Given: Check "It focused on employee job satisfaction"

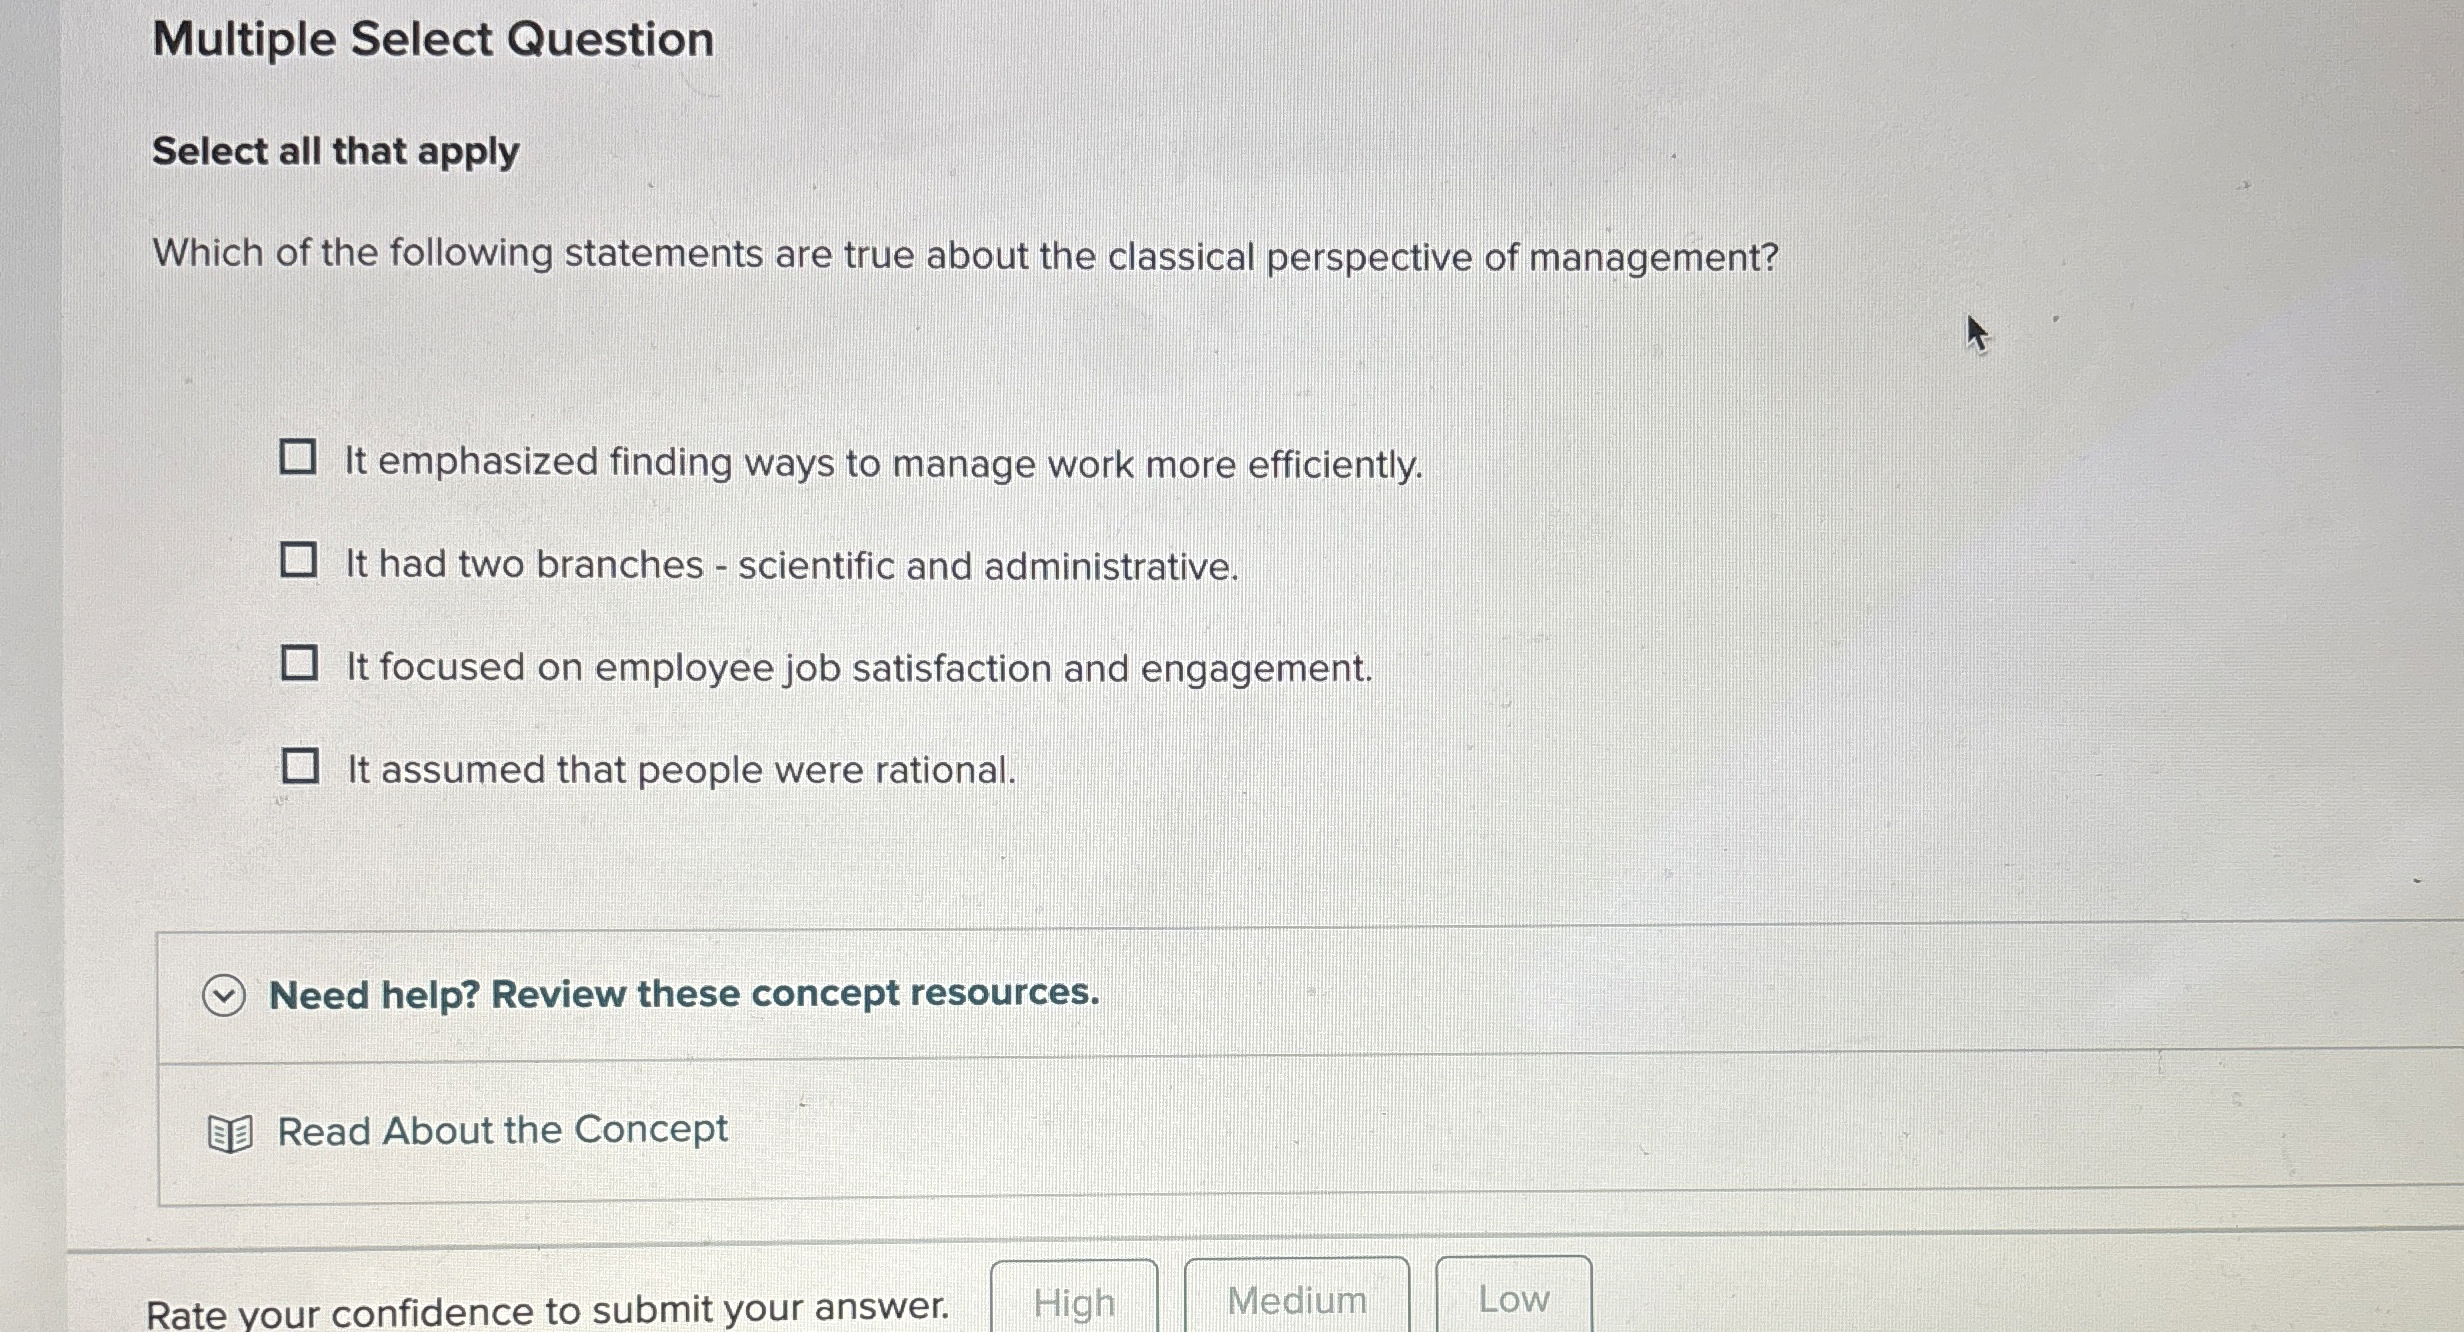Looking at the screenshot, I should coord(300,663).
